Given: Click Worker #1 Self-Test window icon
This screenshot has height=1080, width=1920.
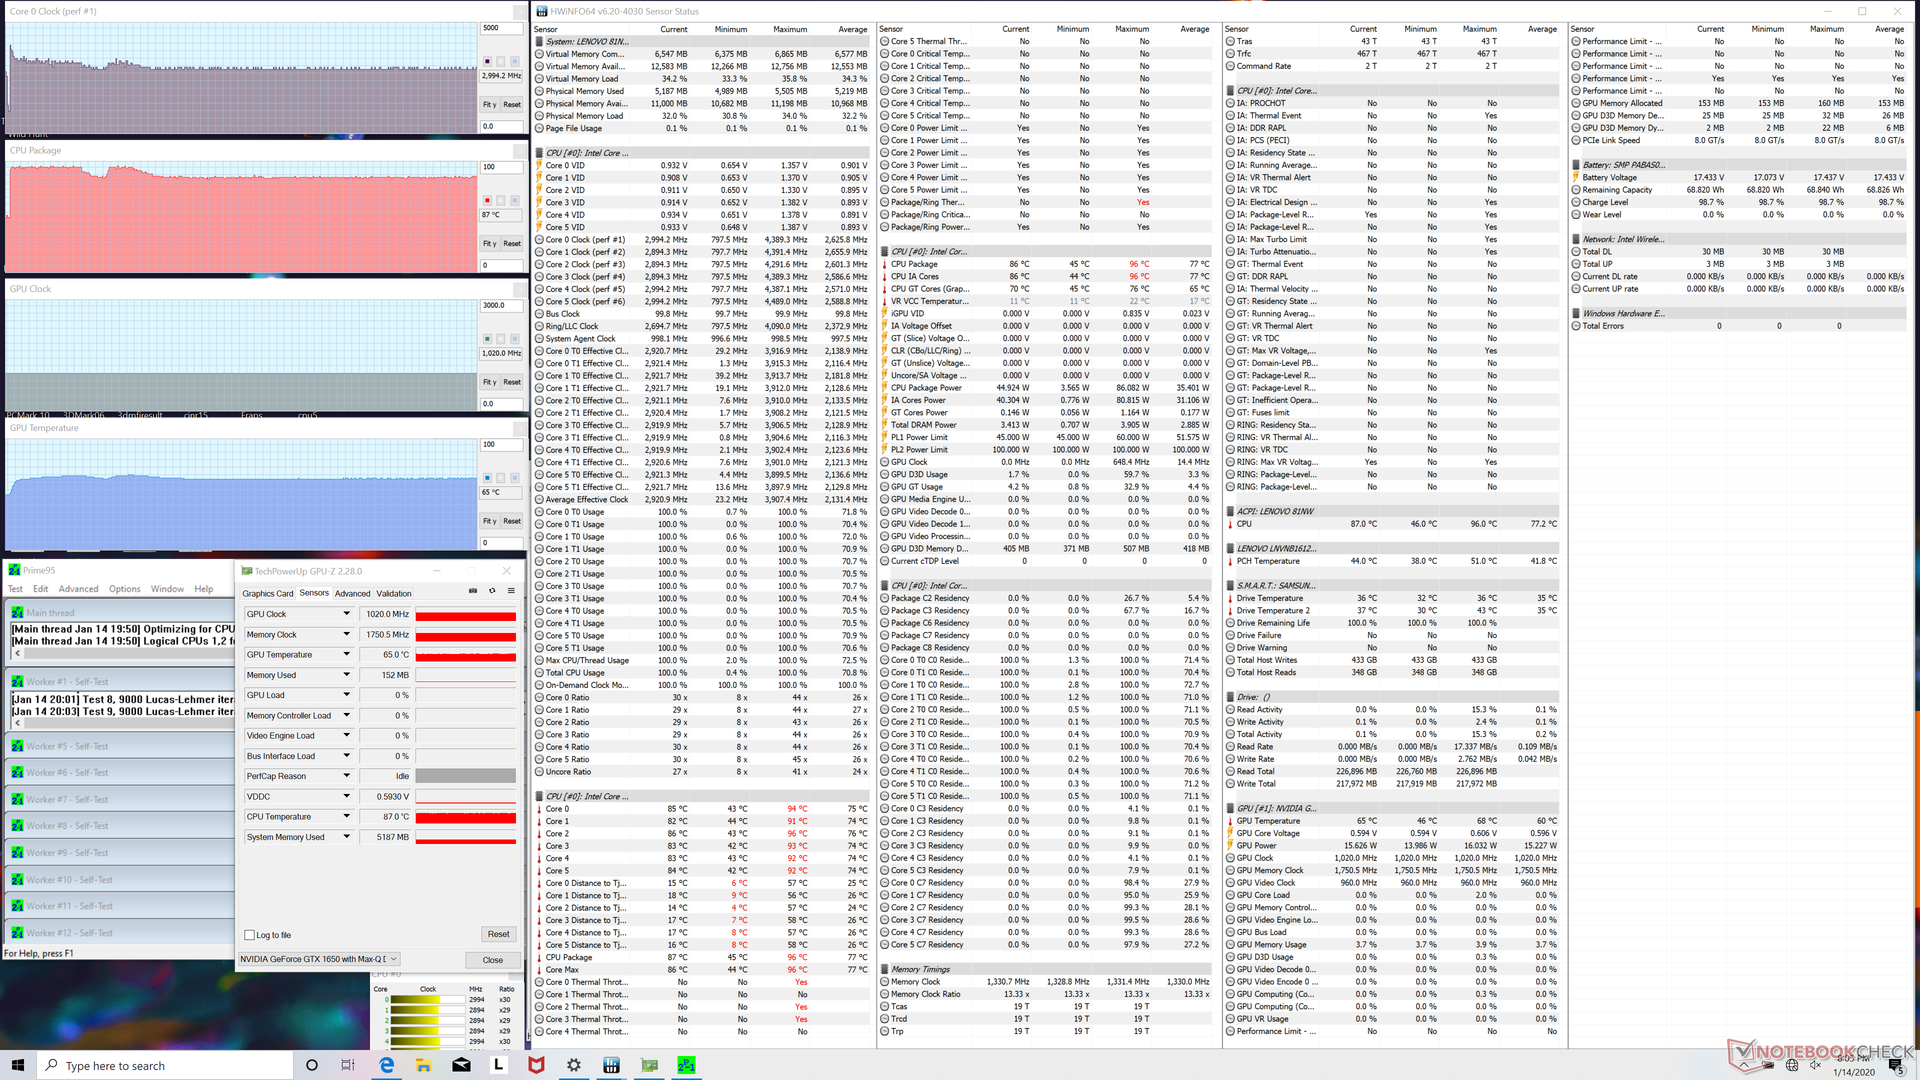Looking at the screenshot, I should tap(17, 682).
